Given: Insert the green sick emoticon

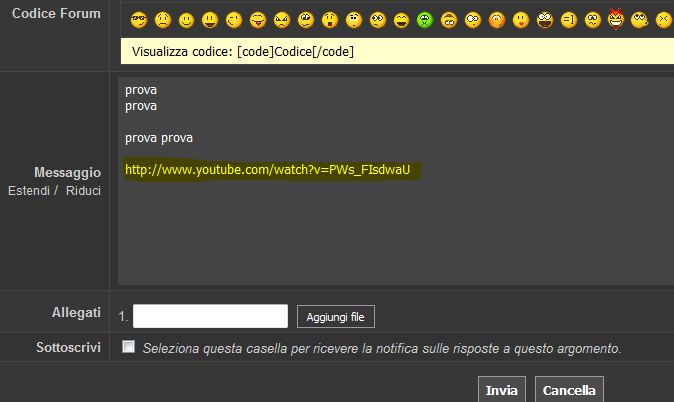Looking at the screenshot, I should 425,20.
